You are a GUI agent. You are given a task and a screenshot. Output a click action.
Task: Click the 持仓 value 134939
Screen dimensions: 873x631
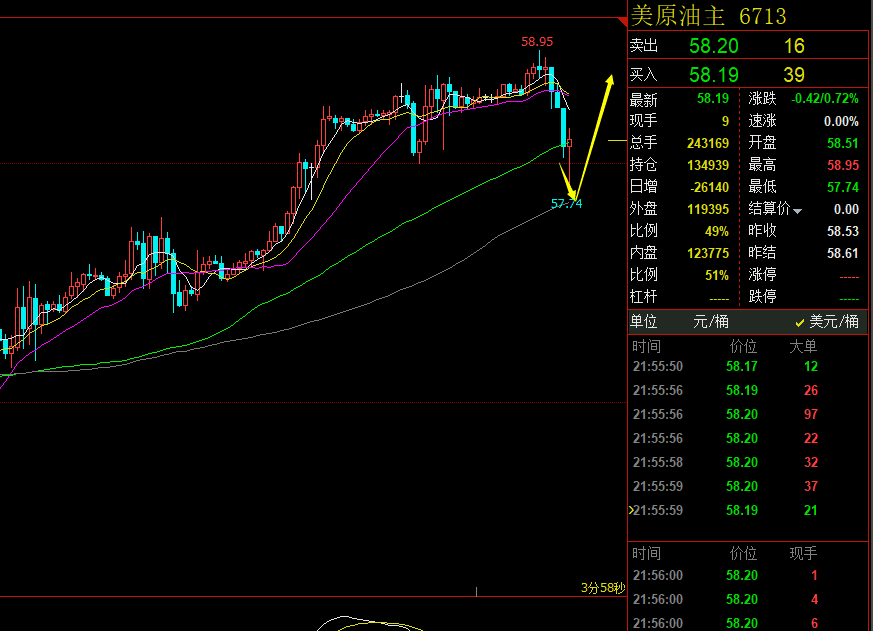[708, 165]
